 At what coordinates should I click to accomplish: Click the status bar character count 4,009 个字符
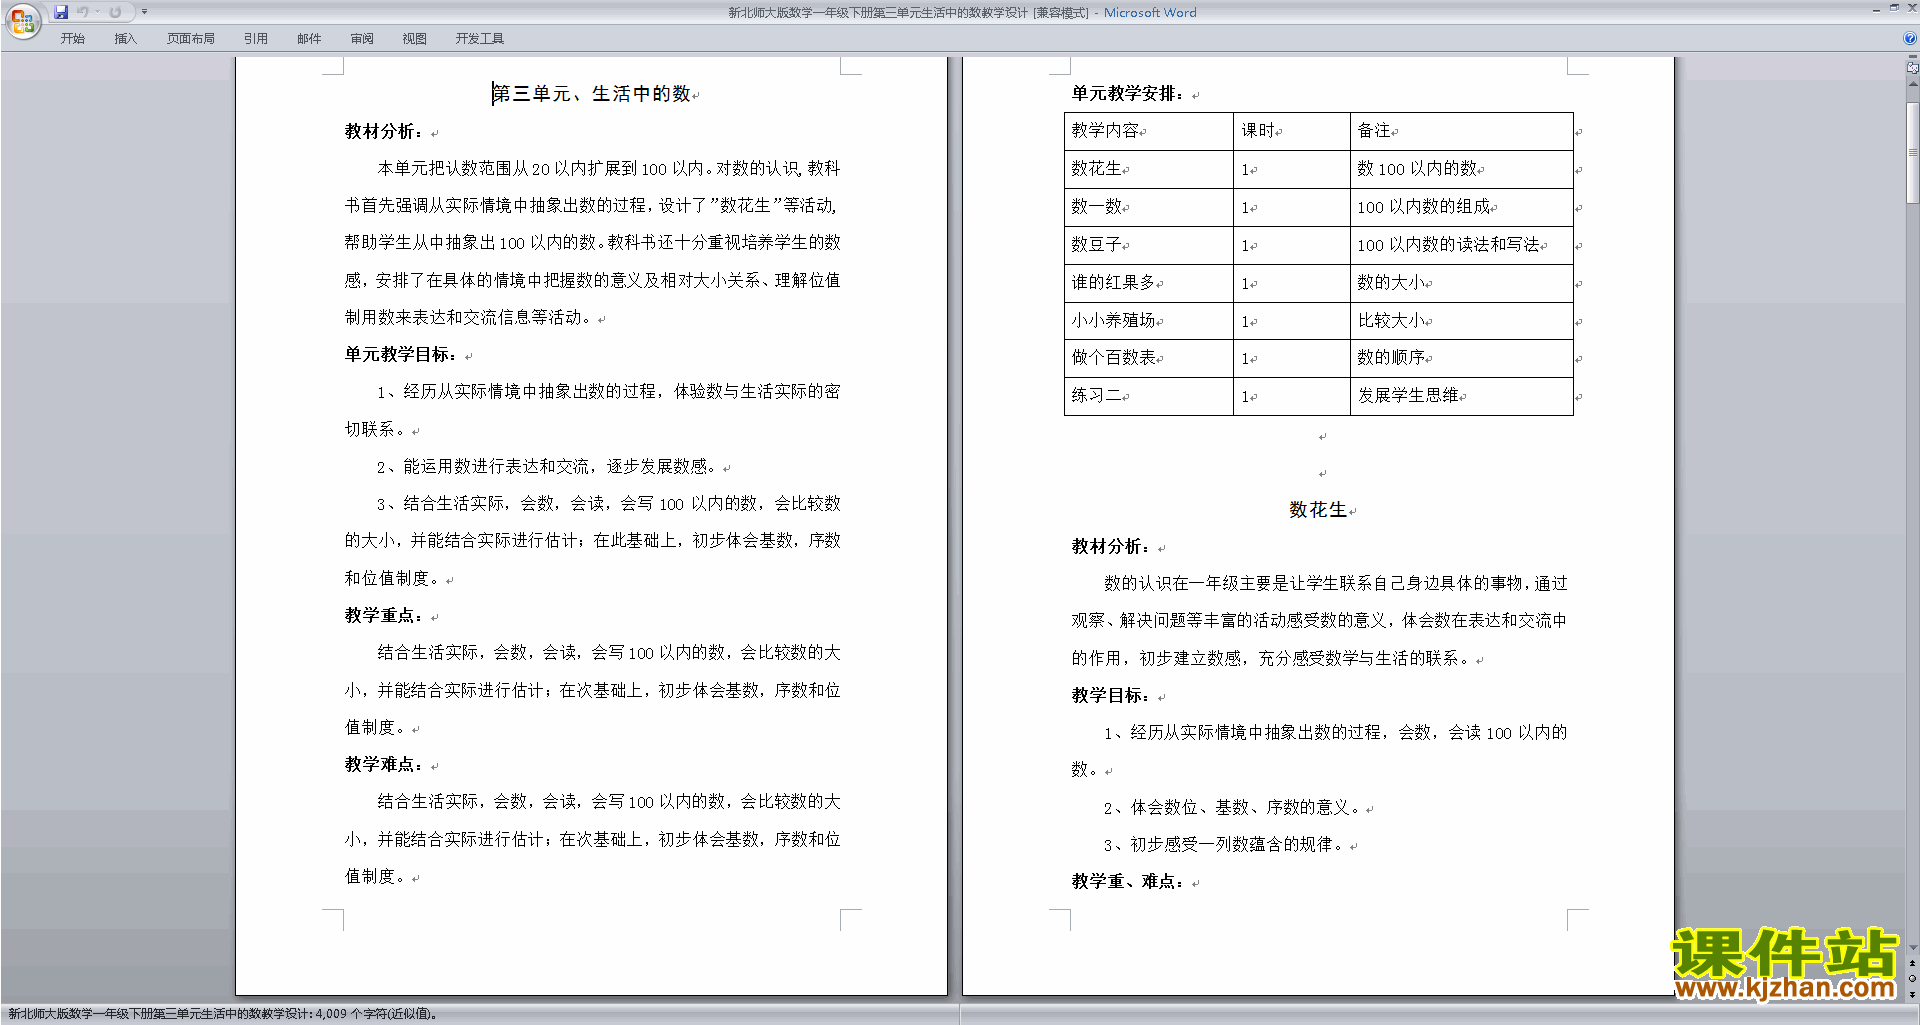click(x=376, y=1014)
